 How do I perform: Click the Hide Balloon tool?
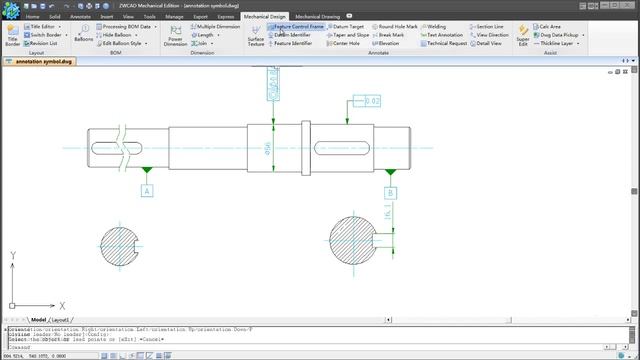click(x=113, y=35)
